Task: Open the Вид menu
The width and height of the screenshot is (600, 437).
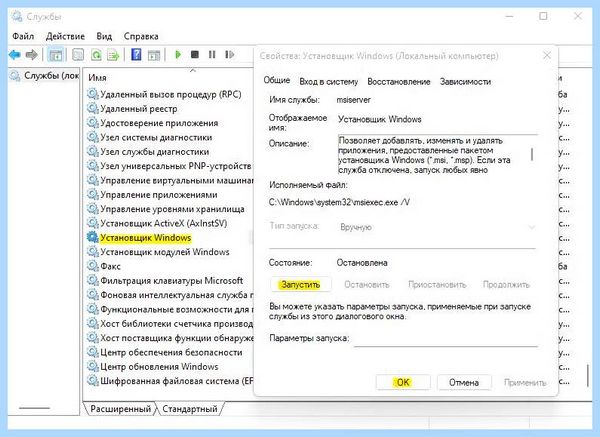Action: [x=104, y=36]
